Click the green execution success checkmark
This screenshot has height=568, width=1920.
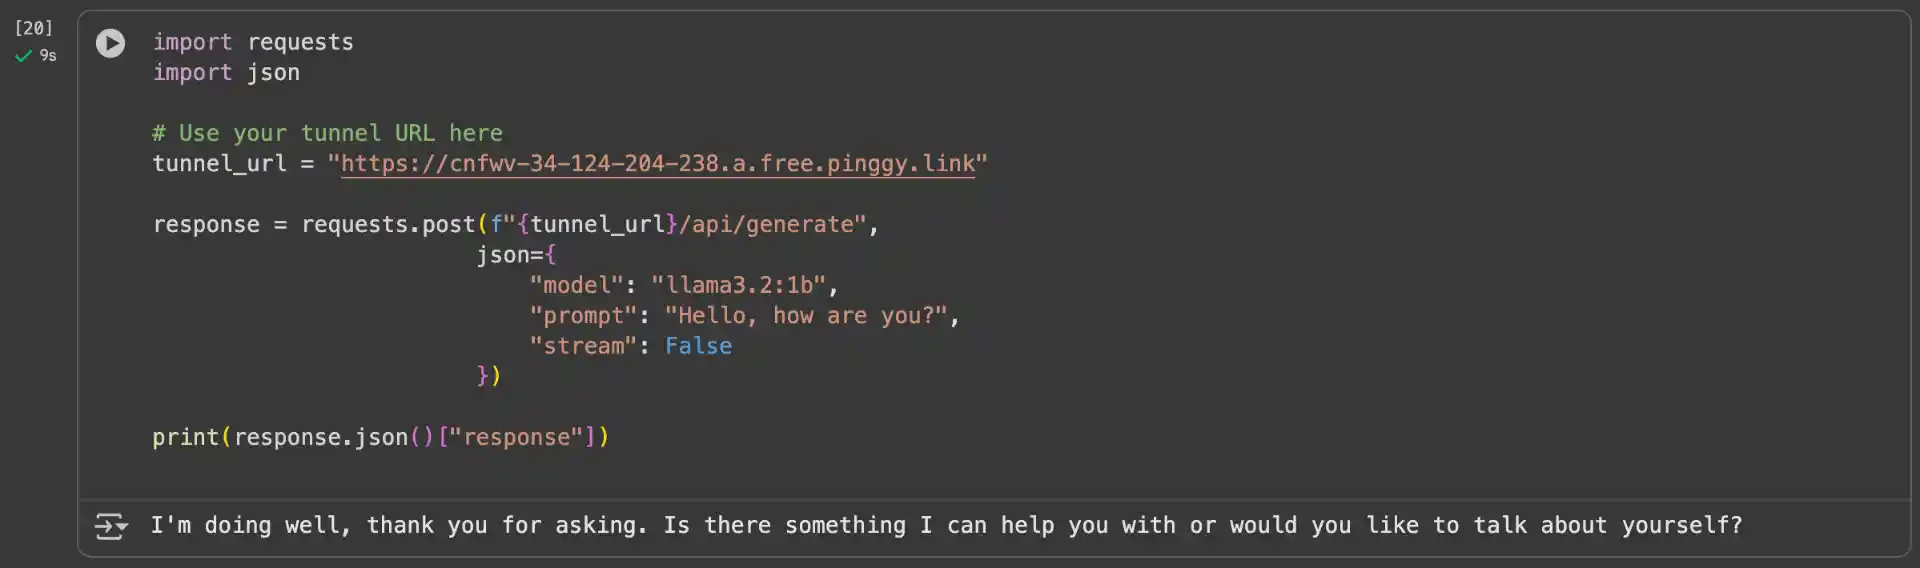point(24,56)
